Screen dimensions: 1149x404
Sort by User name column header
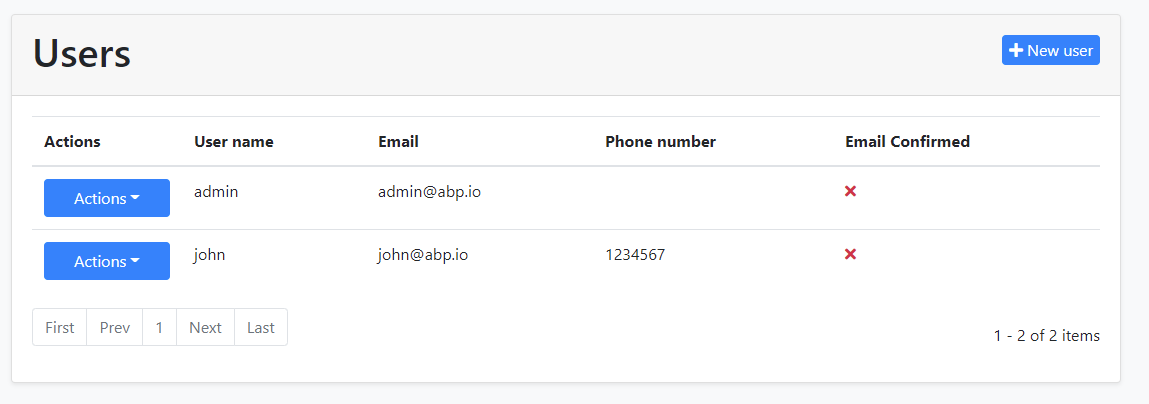pos(234,142)
